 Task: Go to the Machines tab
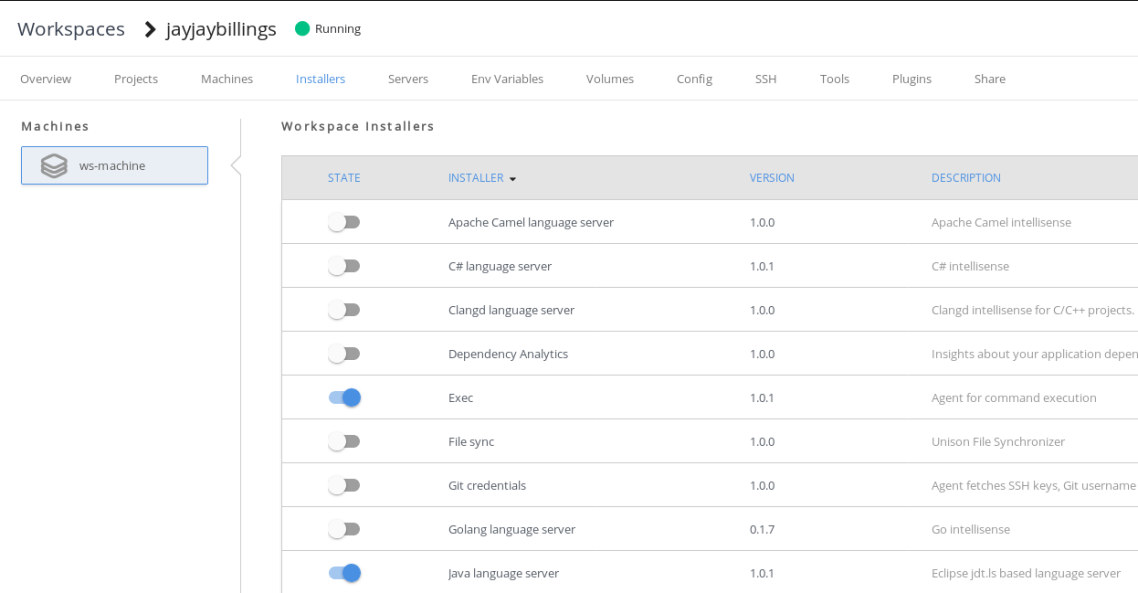[227, 79]
